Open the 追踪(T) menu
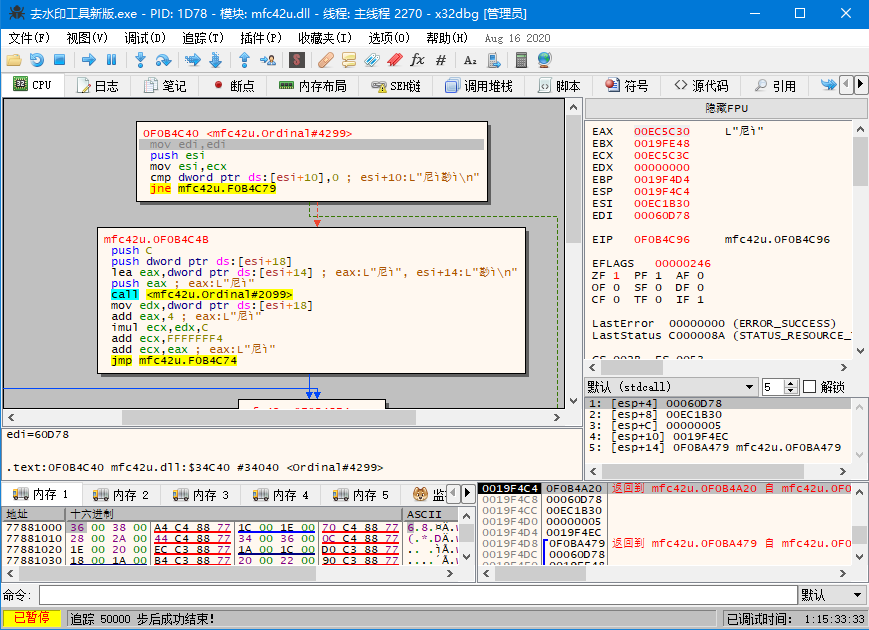Viewport: 869px width, 630px height. coord(202,38)
